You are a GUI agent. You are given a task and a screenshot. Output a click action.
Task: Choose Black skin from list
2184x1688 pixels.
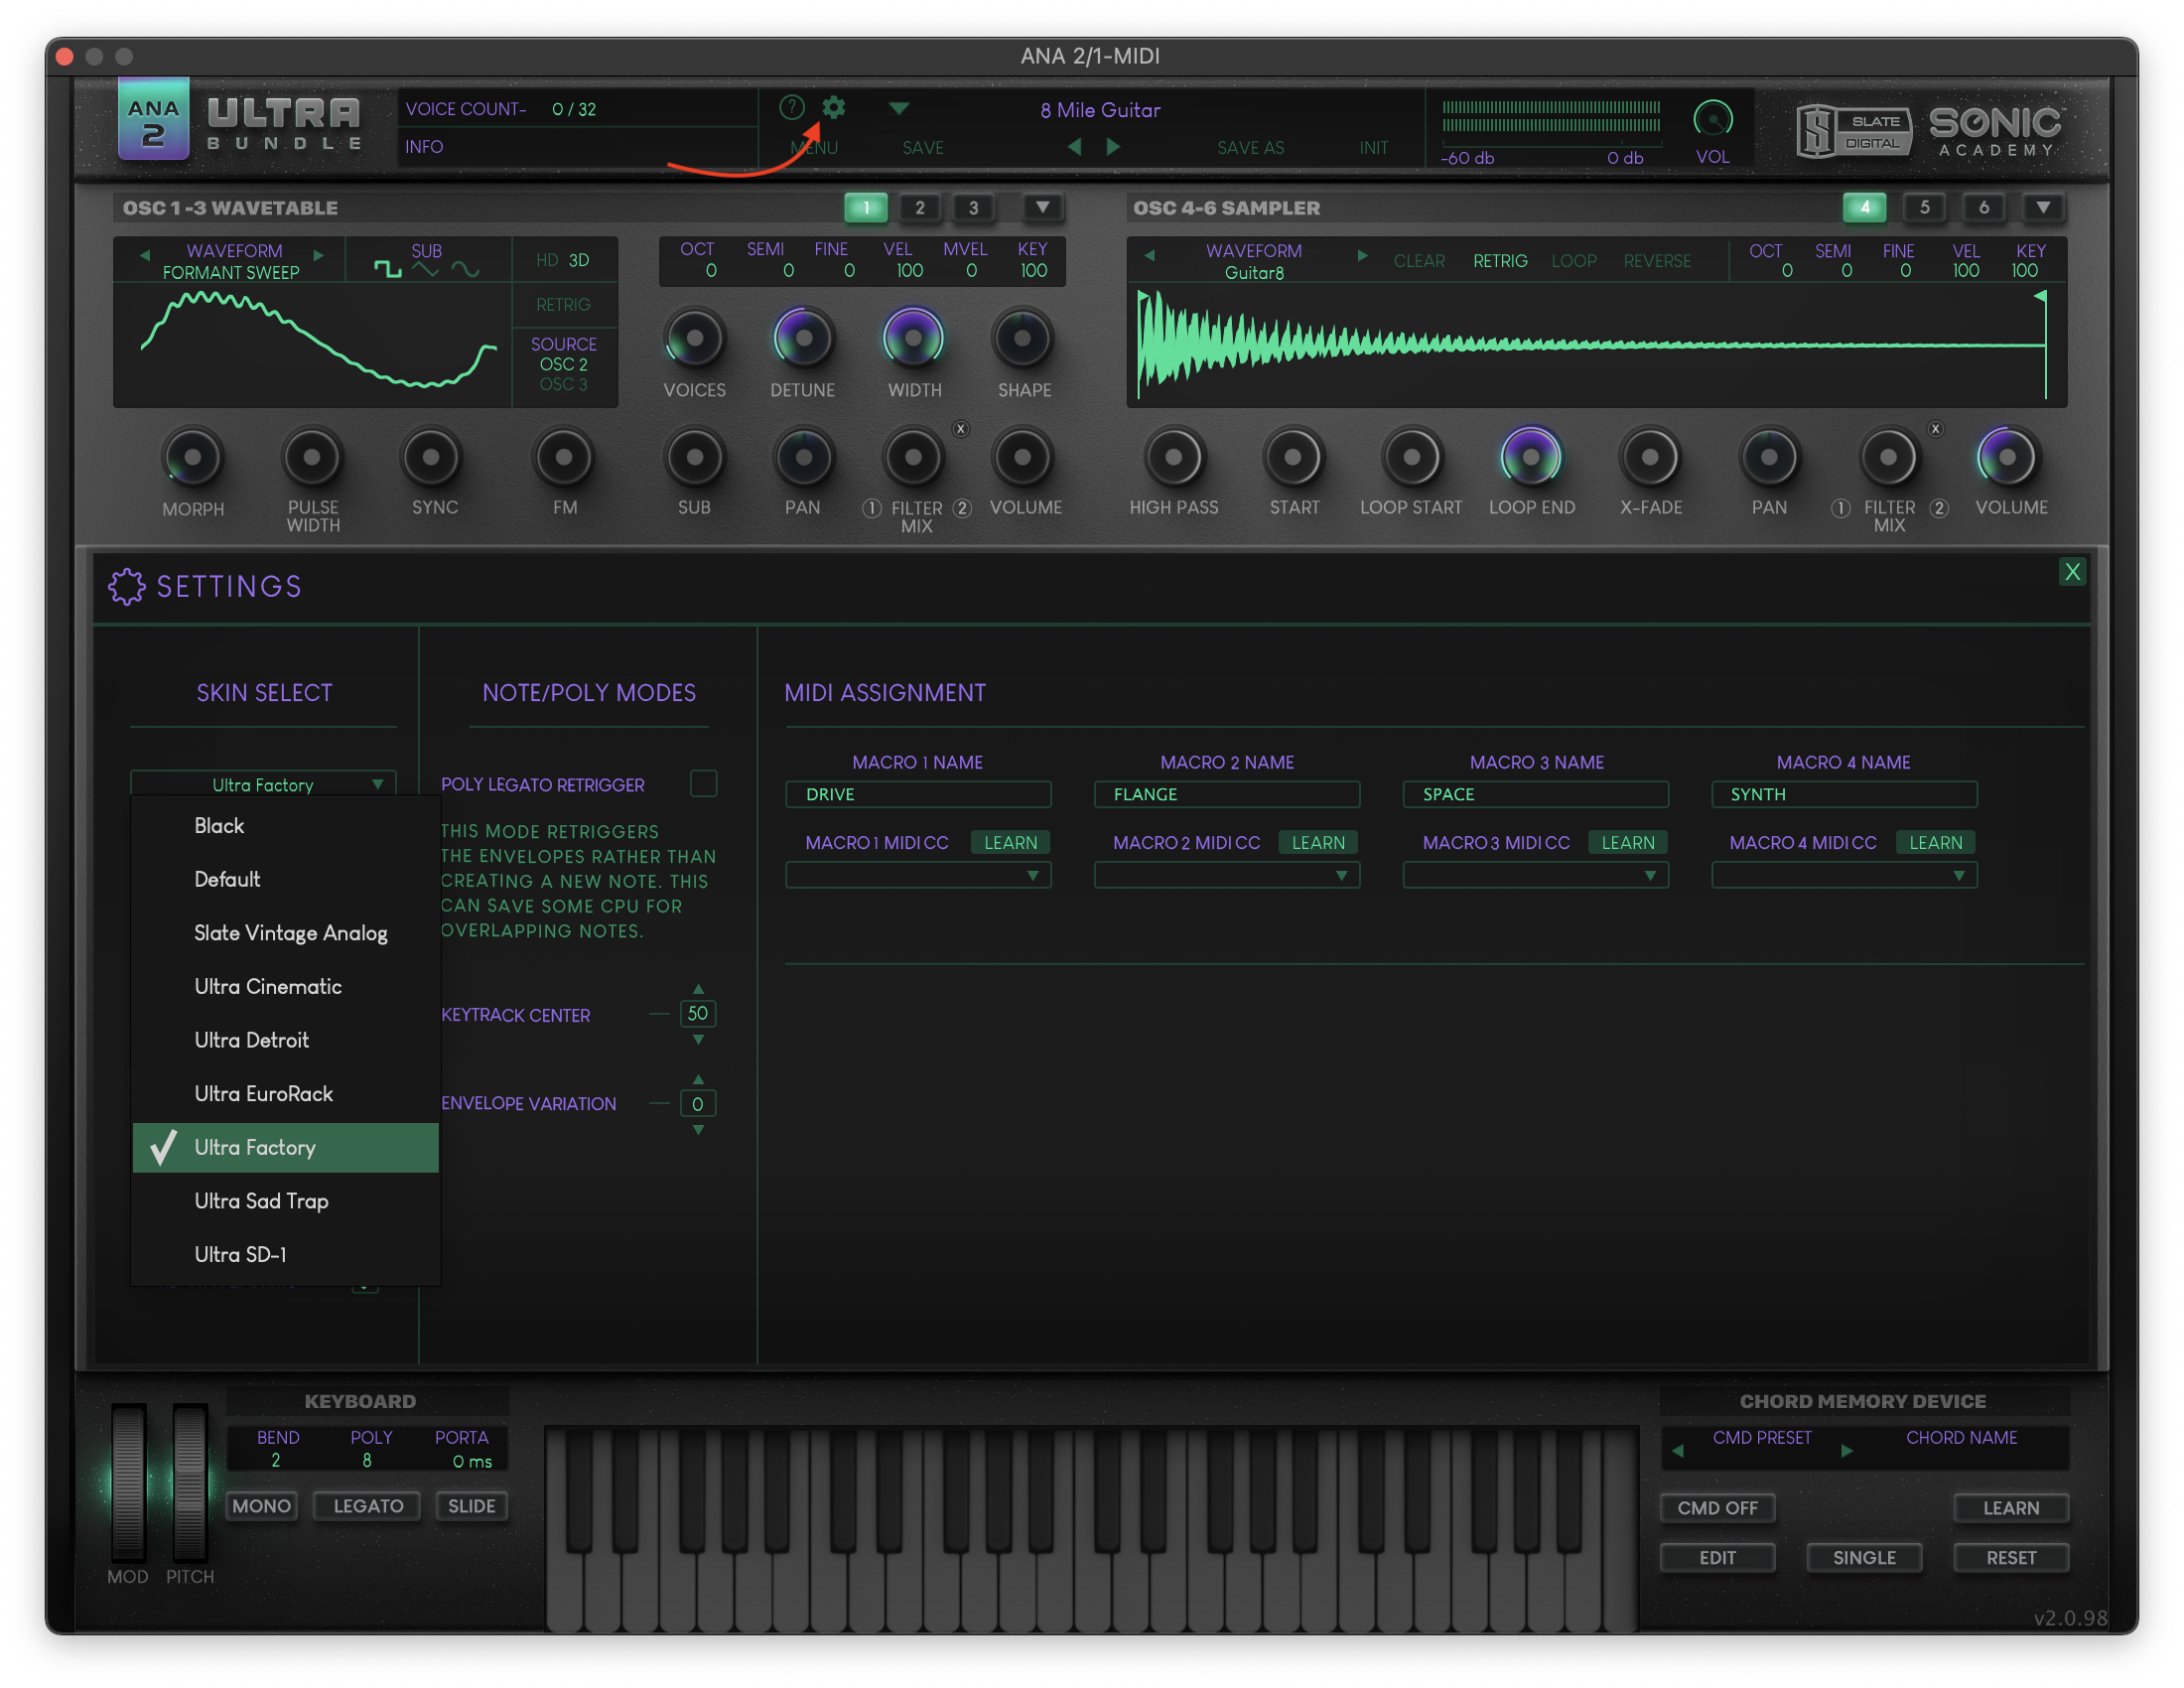[x=286, y=826]
